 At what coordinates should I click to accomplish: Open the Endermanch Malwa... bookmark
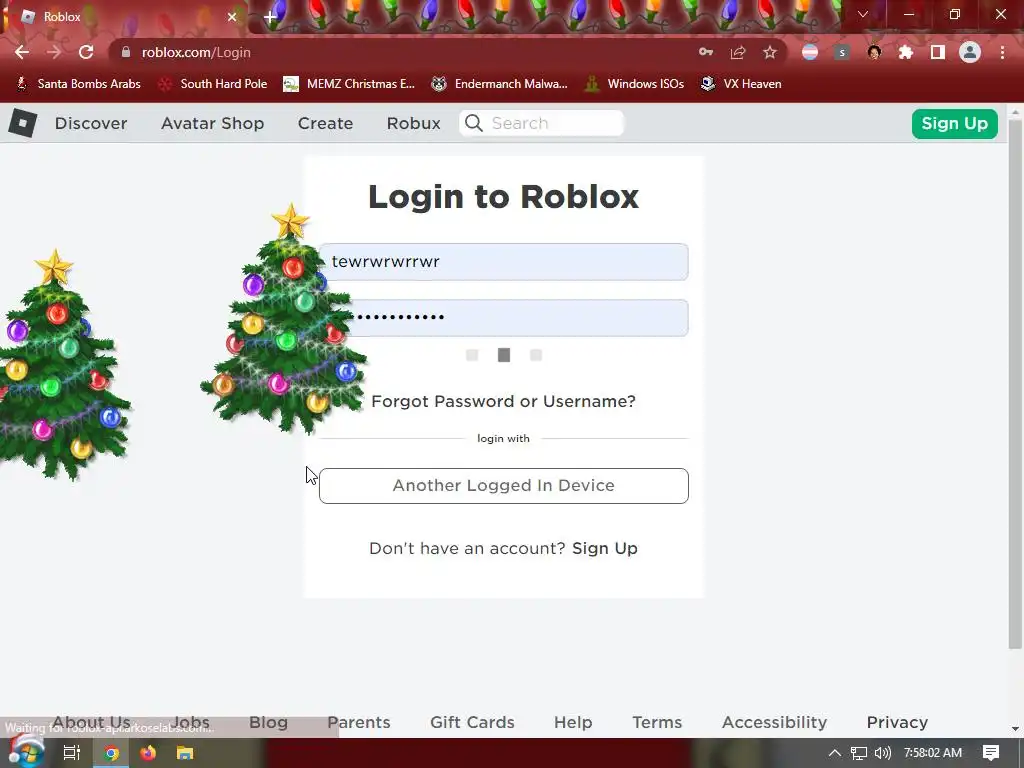[x=500, y=84]
